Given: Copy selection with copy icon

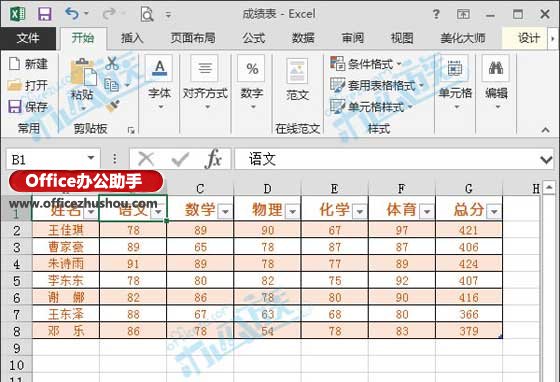Looking at the screenshot, I should pos(111,85).
